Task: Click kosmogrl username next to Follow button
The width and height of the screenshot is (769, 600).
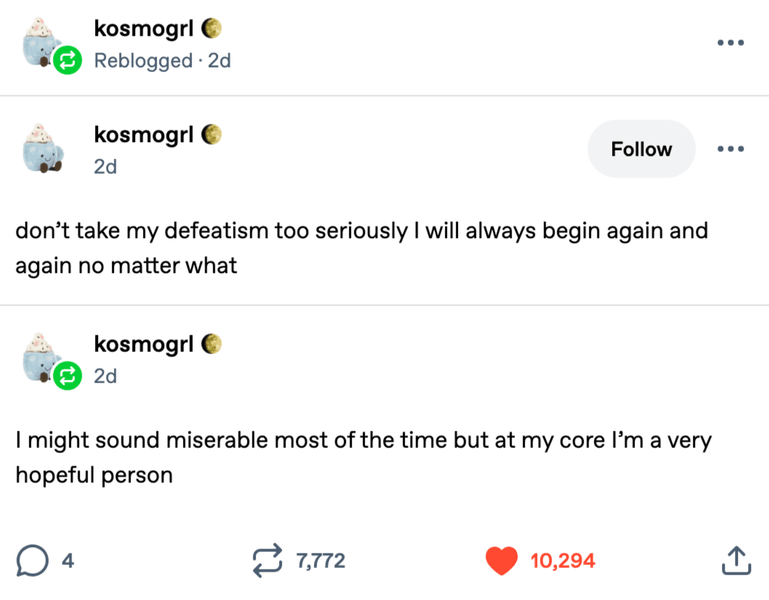Action: pyautogui.click(x=143, y=133)
